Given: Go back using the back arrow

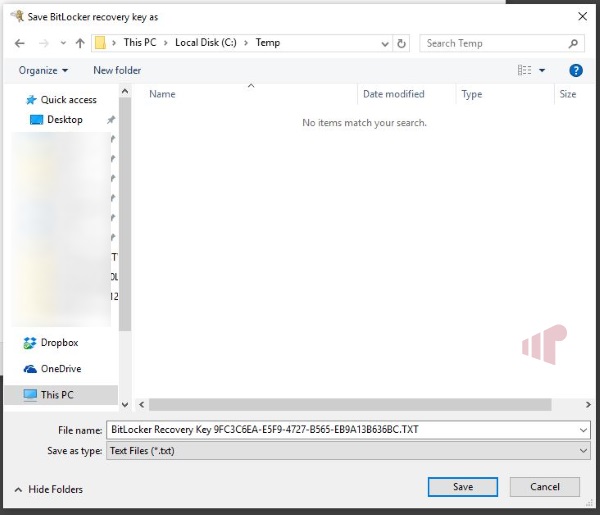Looking at the screenshot, I should pos(20,43).
